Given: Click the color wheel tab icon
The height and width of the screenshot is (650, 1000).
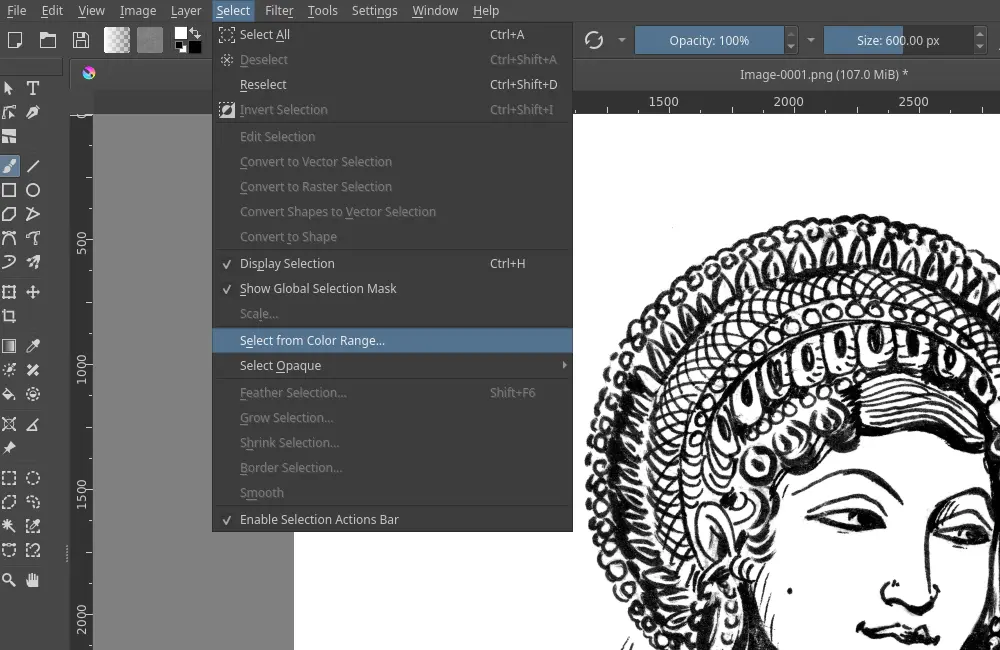Looking at the screenshot, I should [x=89, y=73].
